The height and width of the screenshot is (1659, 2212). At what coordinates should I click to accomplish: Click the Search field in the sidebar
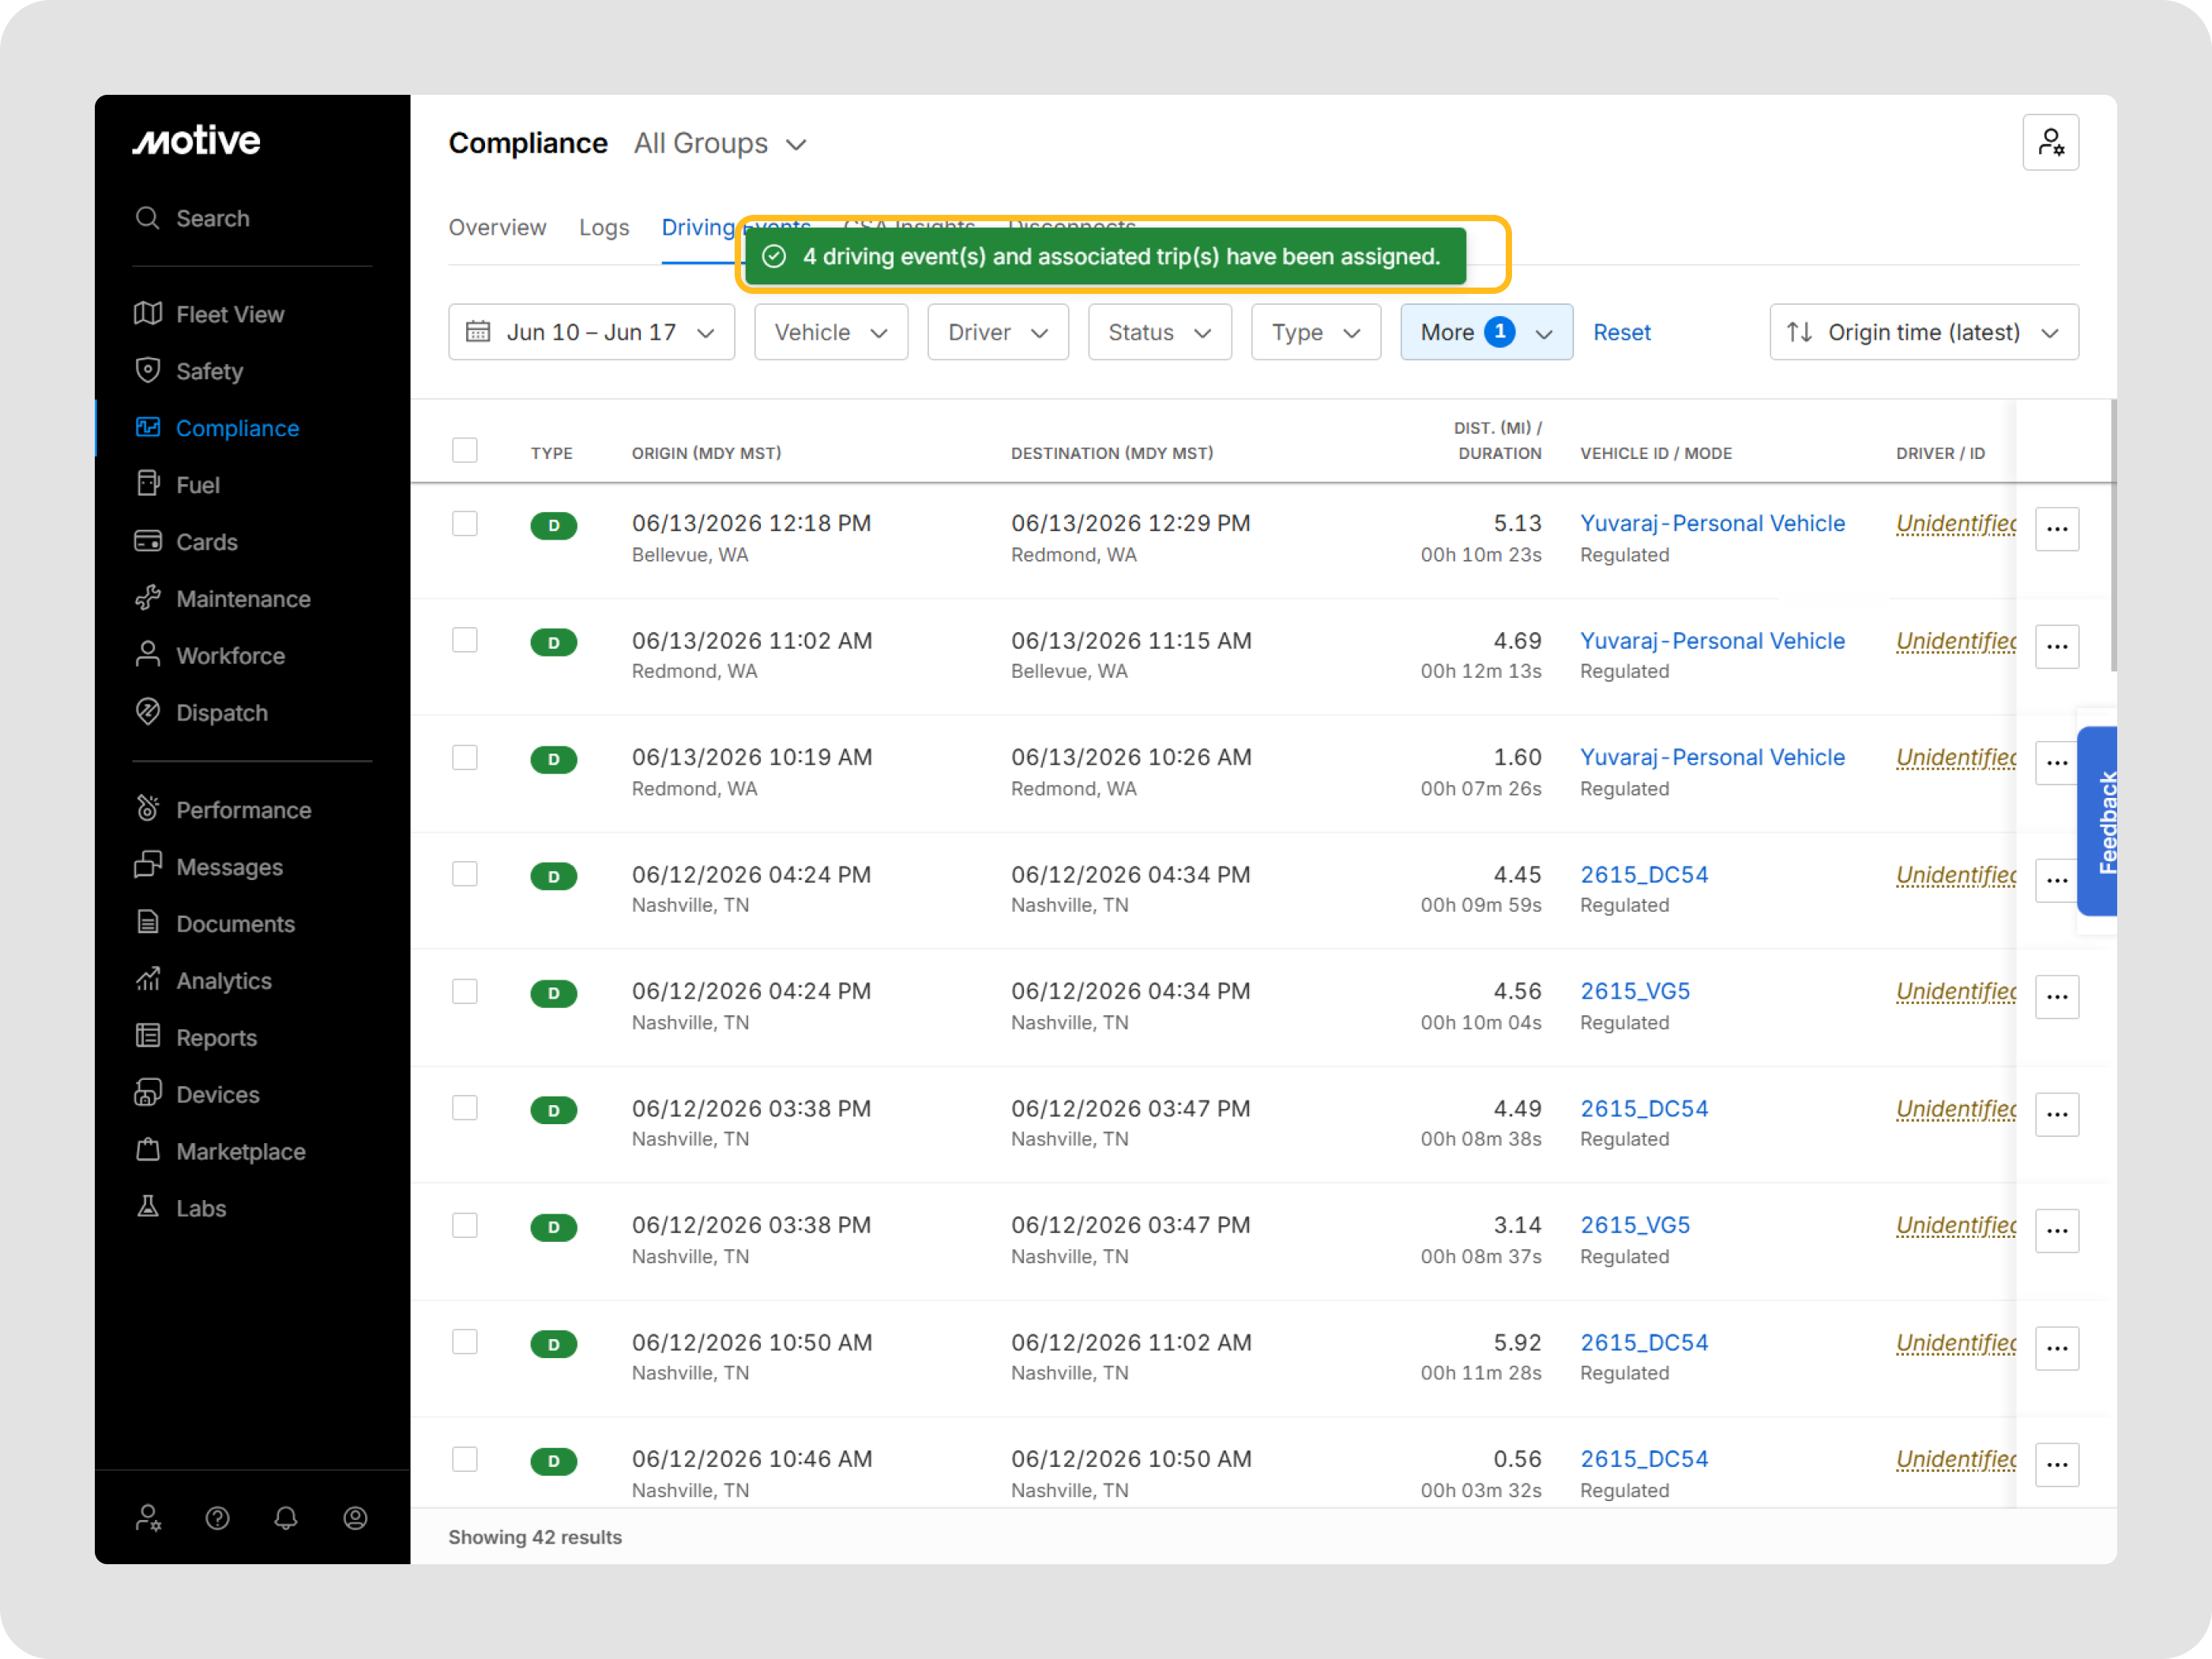252,218
